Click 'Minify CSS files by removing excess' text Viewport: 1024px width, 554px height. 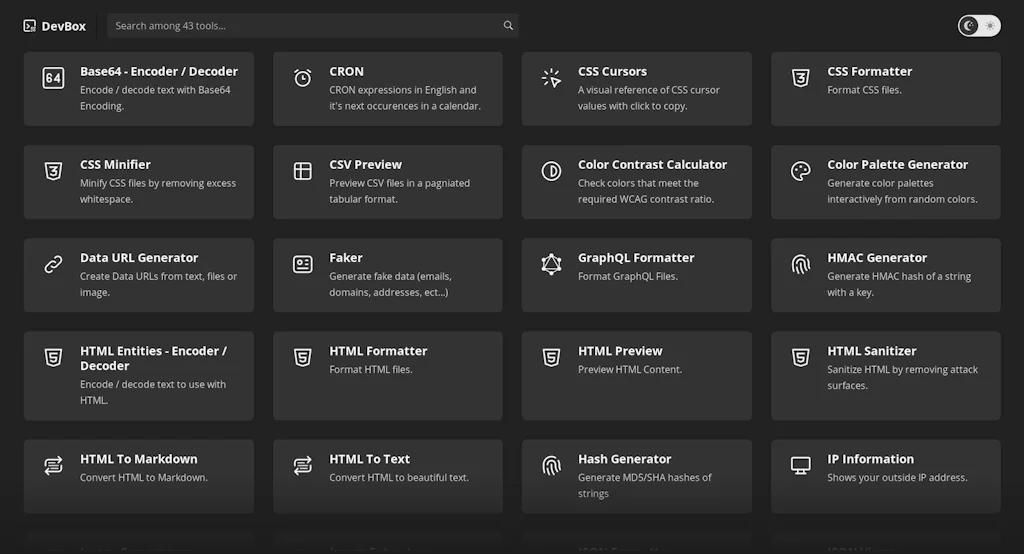point(157,183)
